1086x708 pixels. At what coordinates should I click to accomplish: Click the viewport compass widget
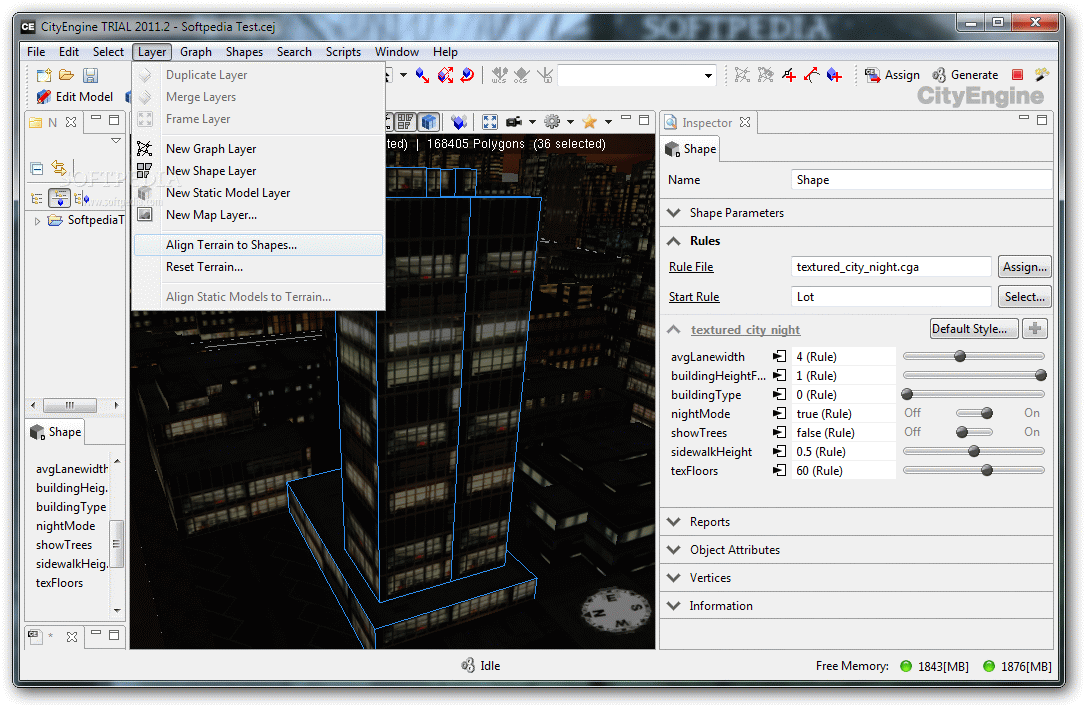pyautogui.click(x=616, y=610)
